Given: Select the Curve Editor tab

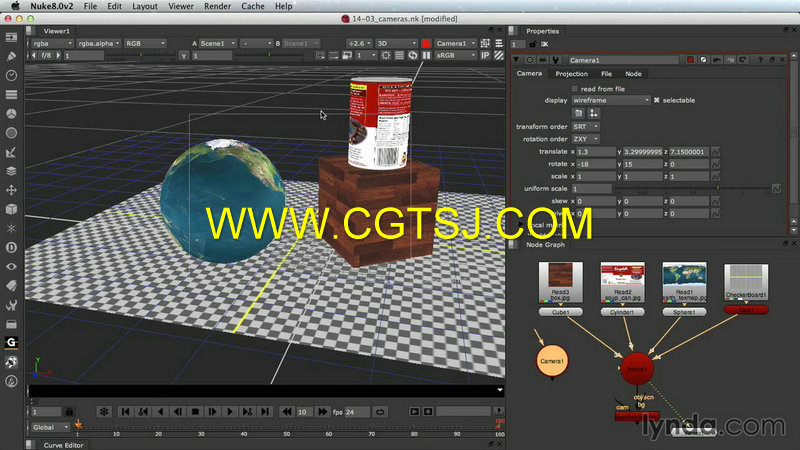Looking at the screenshot, I should 63,445.
